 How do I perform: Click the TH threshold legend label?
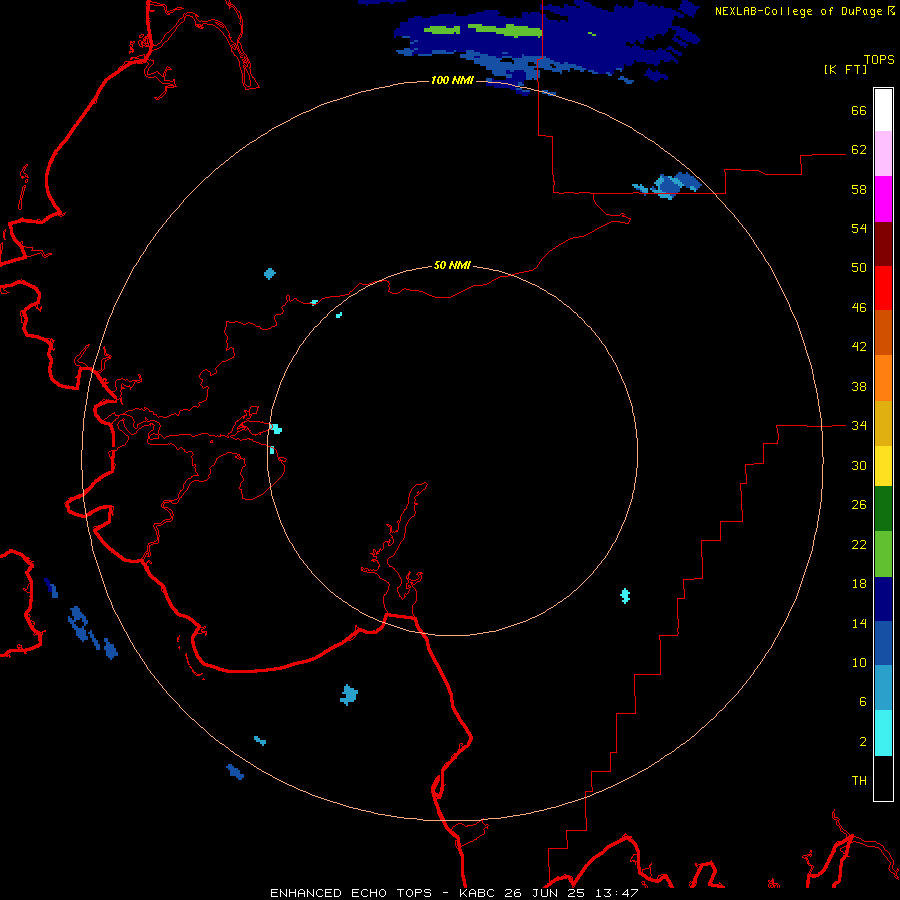(859, 781)
